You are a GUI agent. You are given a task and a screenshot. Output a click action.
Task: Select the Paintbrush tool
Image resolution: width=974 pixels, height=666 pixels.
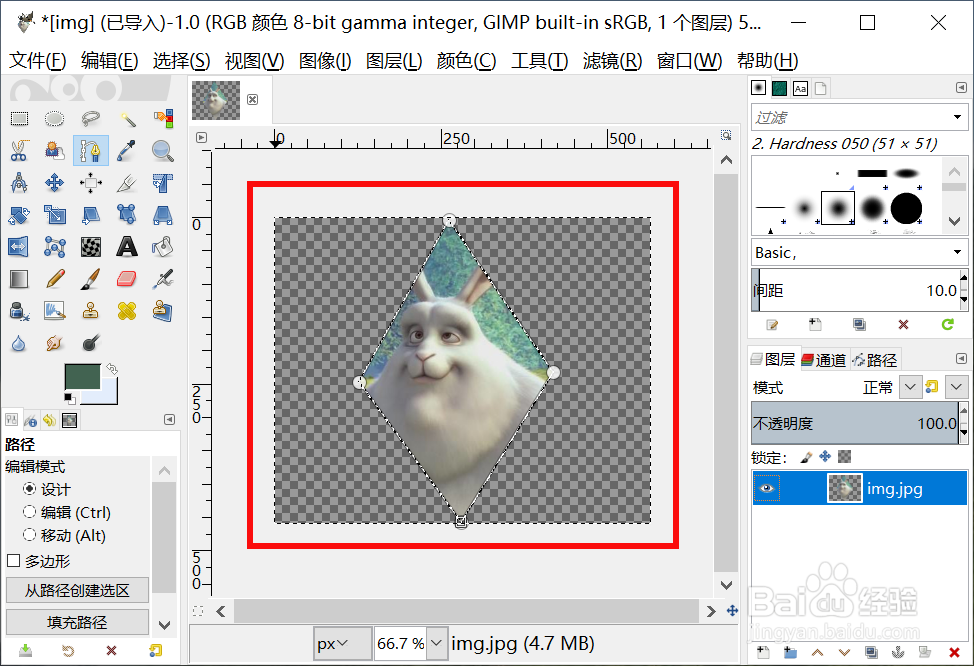[x=91, y=279]
